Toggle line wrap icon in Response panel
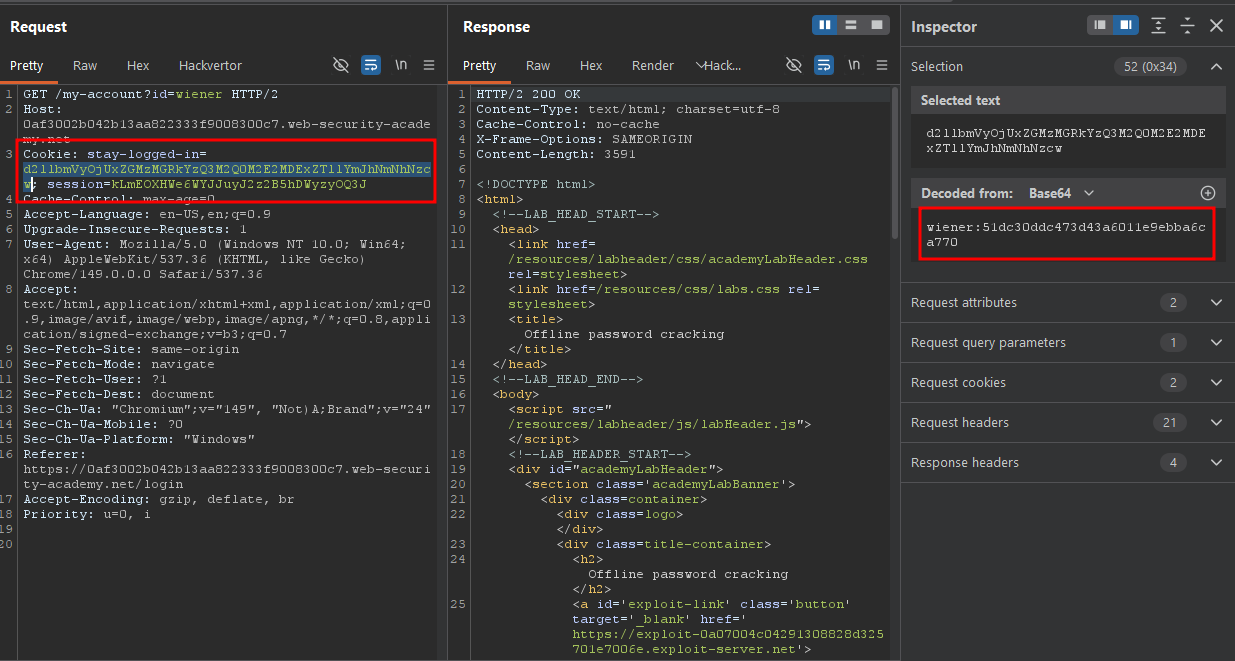This screenshot has height=661, width=1235. tap(824, 65)
